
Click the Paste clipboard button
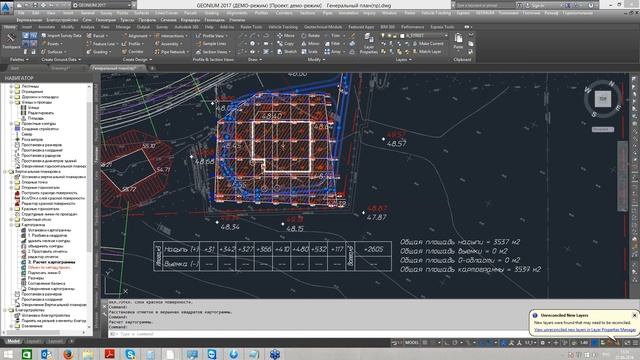(x=458, y=42)
